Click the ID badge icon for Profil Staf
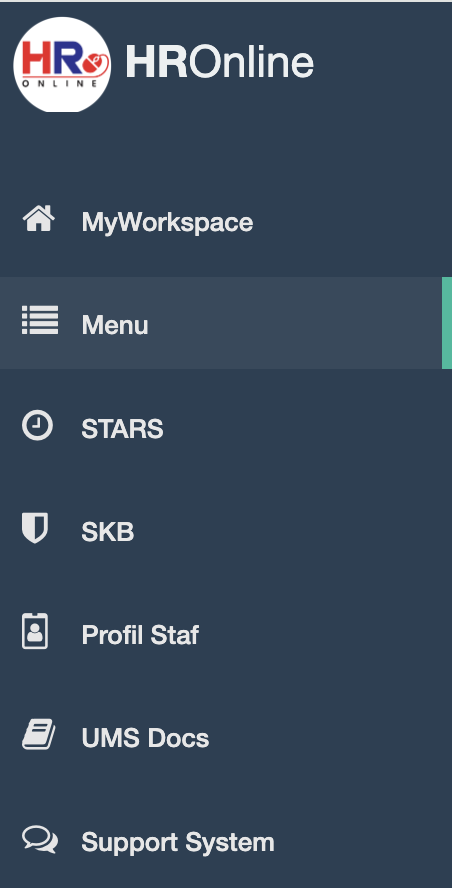Screen dimensions: 452x888 pyautogui.click(x=35, y=630)
